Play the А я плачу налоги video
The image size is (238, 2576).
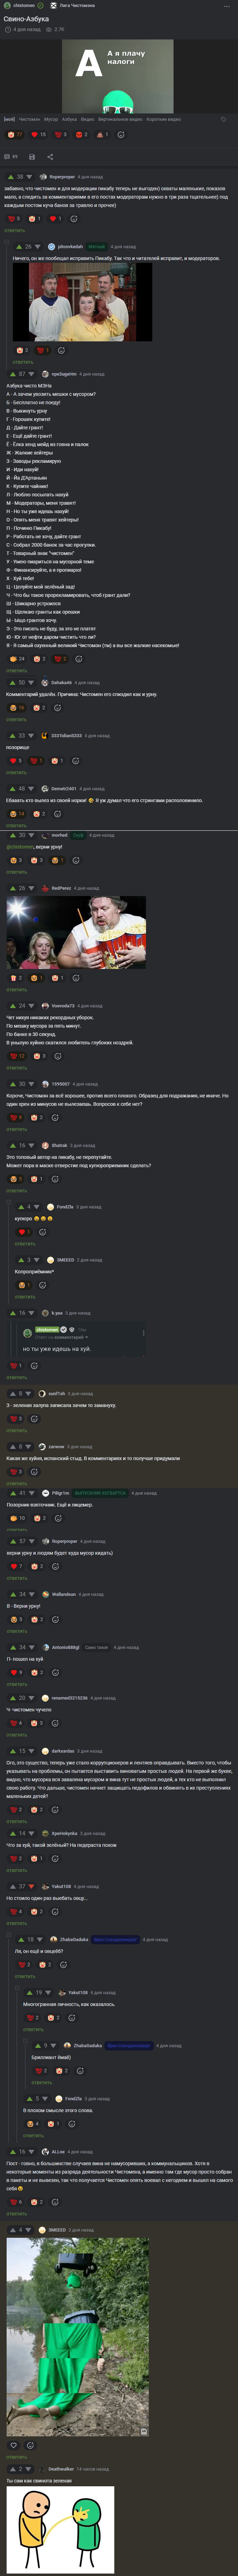point(119,75)
